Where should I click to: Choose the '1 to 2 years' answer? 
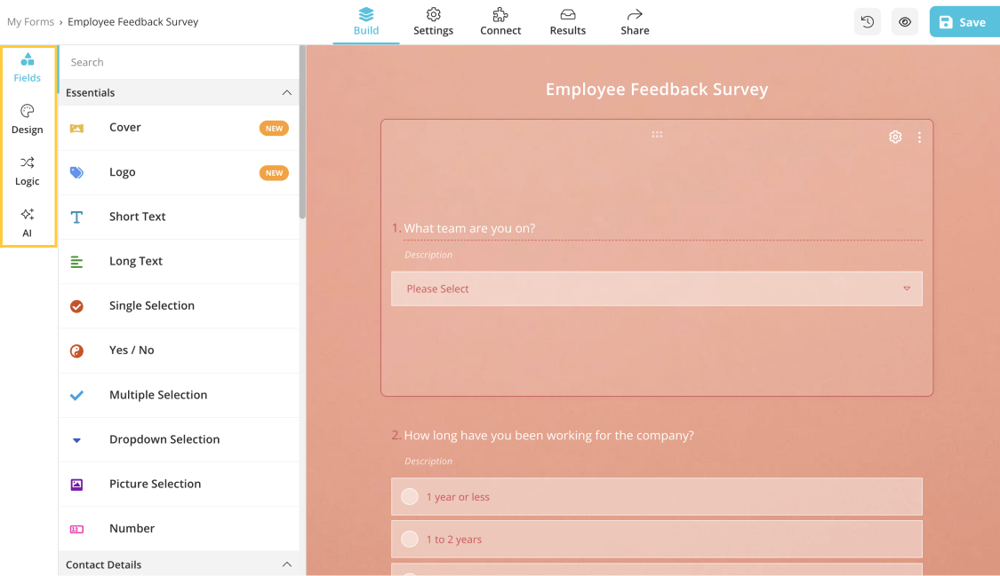pos(656,538)
